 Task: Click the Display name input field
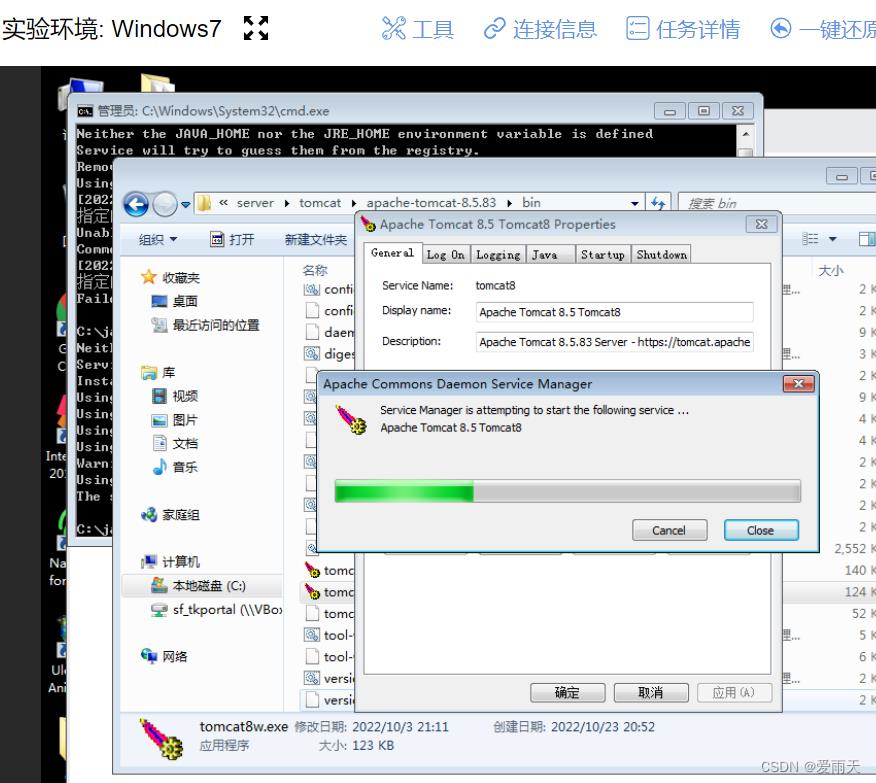click(x=615, y=312)
